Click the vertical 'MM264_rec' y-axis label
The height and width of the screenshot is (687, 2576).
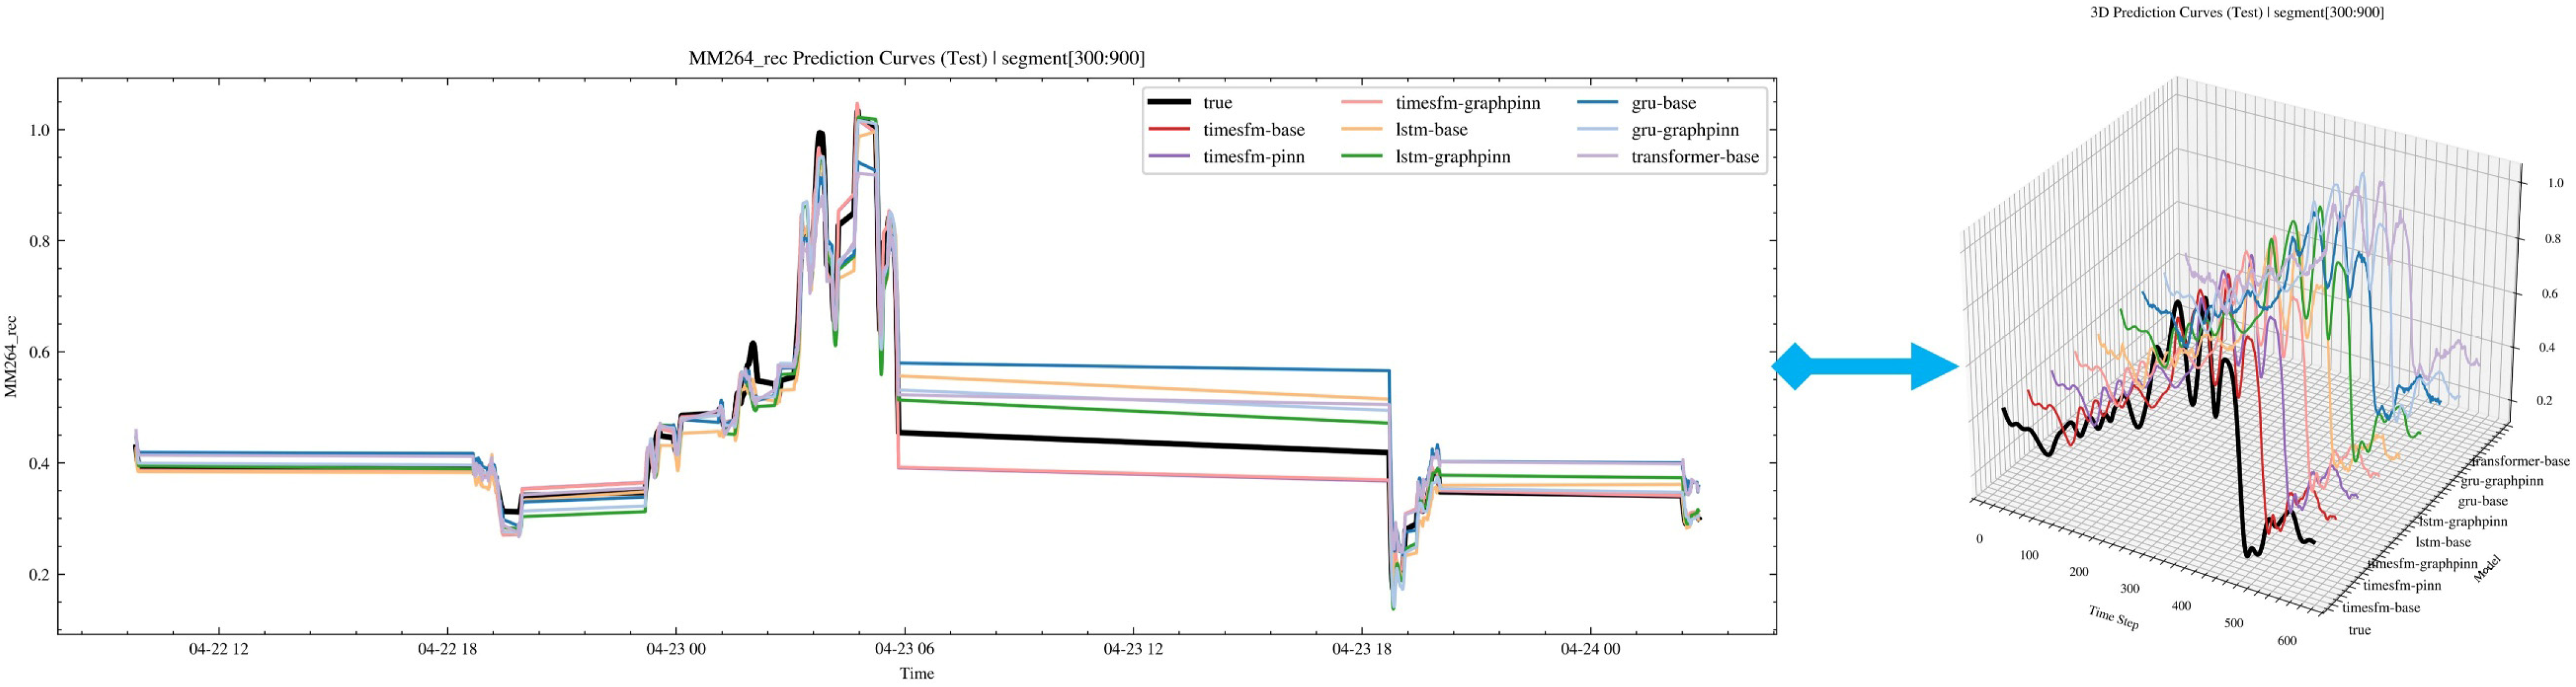coord(11,357)
